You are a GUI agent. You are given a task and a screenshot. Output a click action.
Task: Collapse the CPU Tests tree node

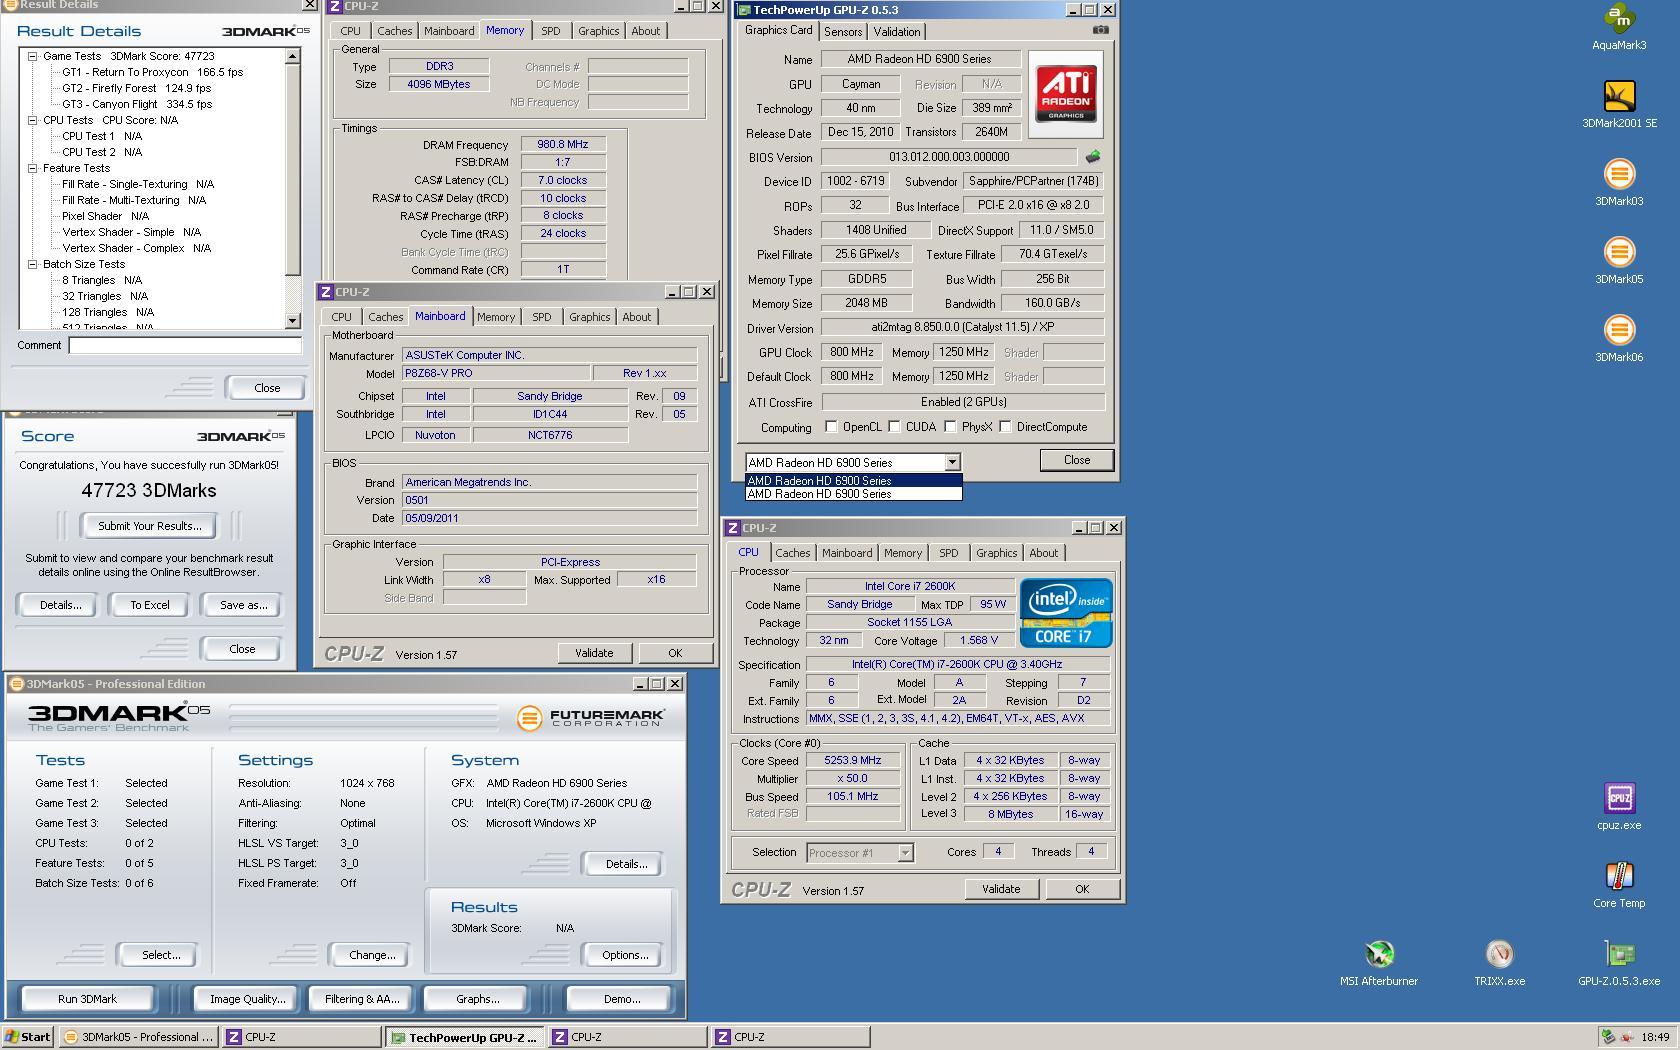point(32,120)
